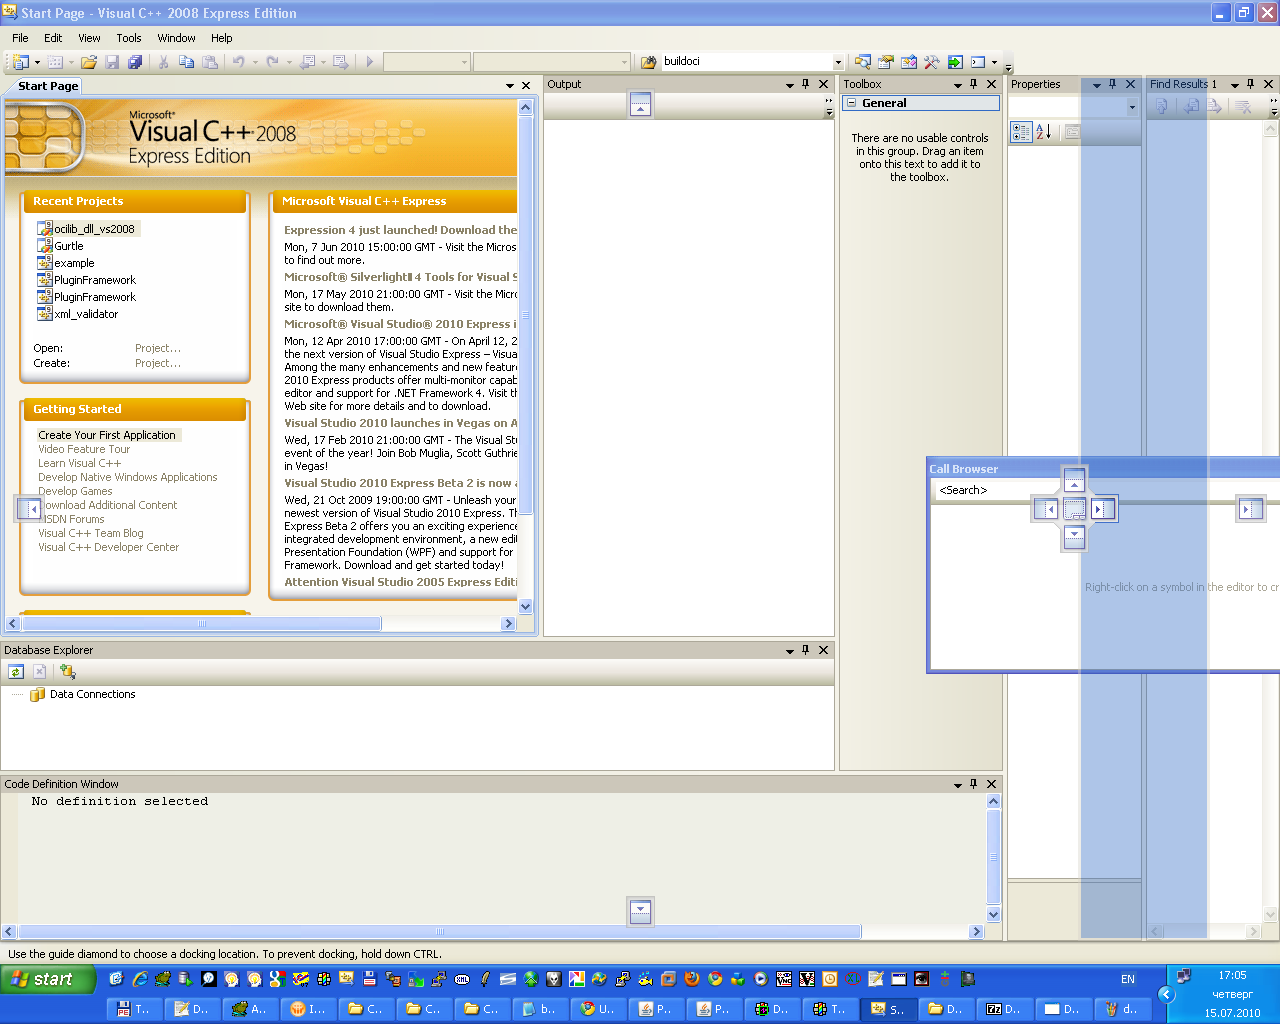Click Connect to Database icon
Image resolution: width=1280 pixels, height=1024 pixels.
pos(67,672)
